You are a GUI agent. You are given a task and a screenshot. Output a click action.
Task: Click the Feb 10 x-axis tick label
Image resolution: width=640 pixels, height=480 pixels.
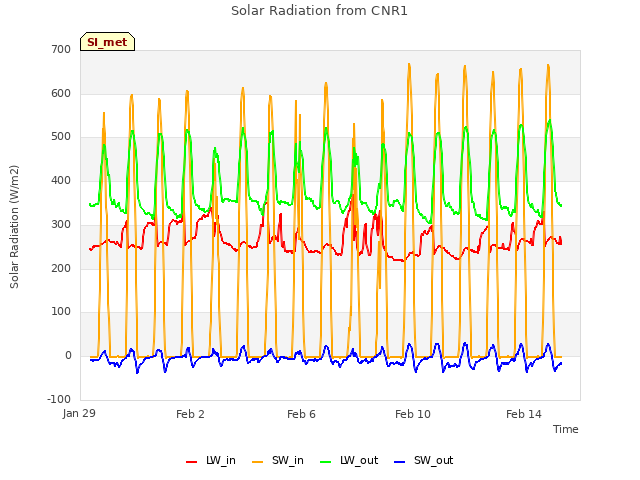tap(413, 414)
